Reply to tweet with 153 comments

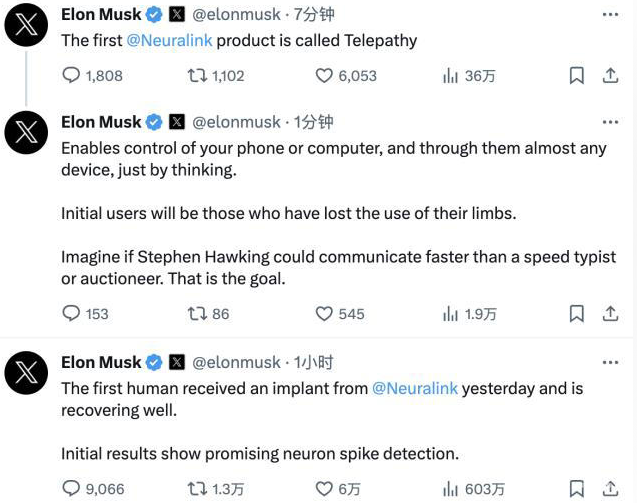pyautogui.click(x=71, y=314)
